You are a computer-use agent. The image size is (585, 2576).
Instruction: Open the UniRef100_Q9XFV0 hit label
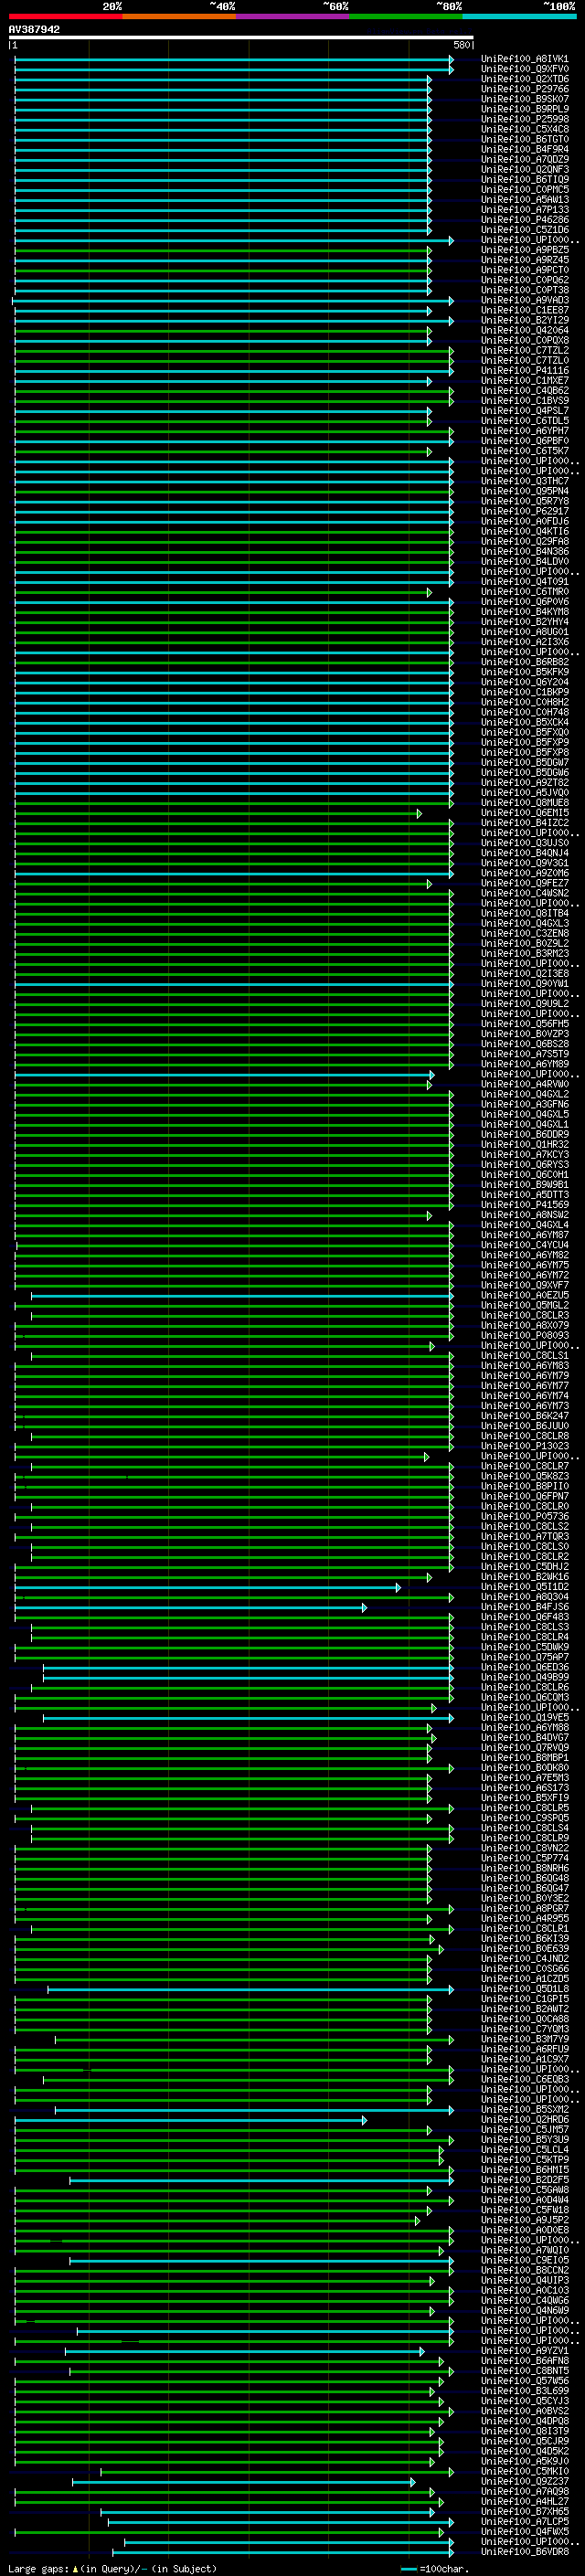(524, 69)
